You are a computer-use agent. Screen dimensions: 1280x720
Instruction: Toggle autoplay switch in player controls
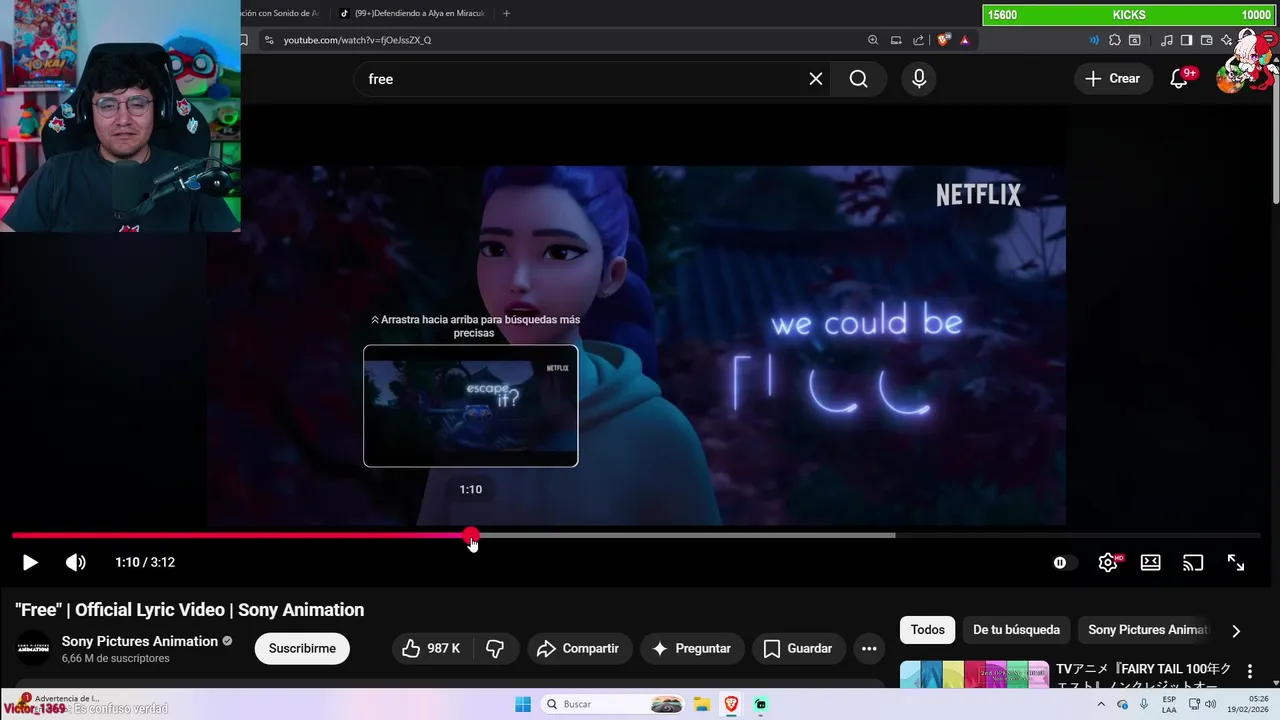click(1065, 563)
